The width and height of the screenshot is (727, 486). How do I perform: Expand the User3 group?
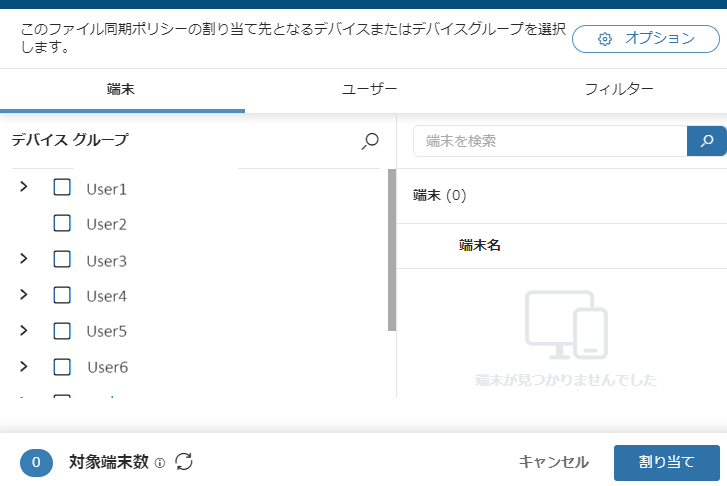click(x=24, y=259)
